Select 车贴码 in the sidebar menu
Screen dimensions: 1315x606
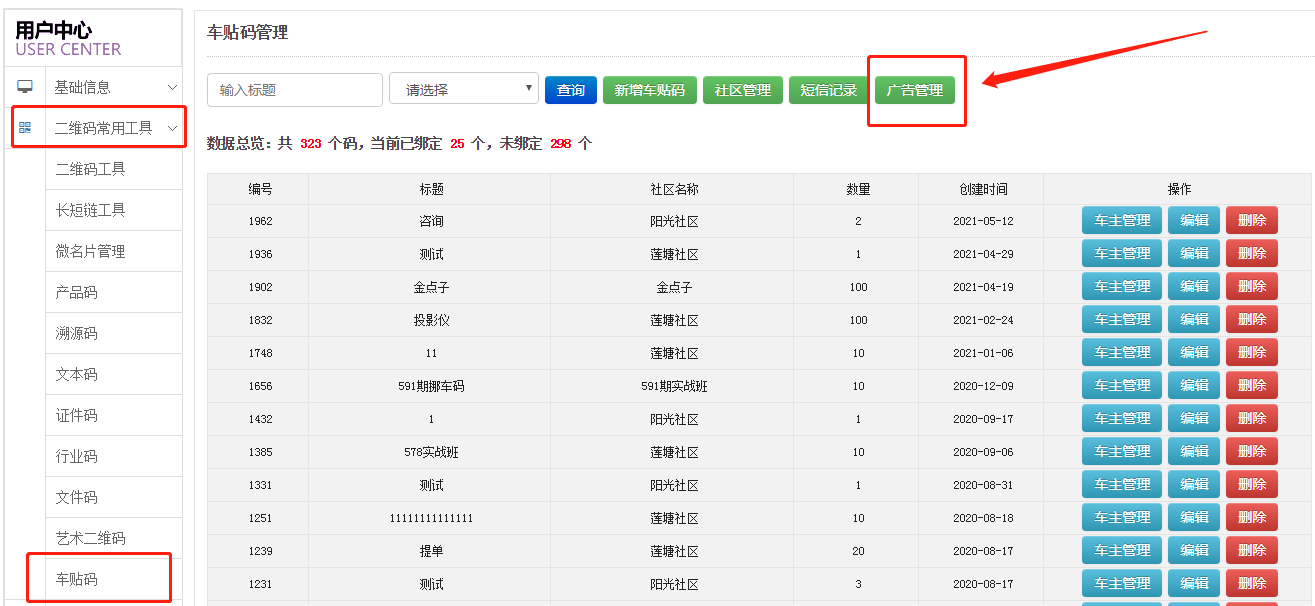click(77, 579)
